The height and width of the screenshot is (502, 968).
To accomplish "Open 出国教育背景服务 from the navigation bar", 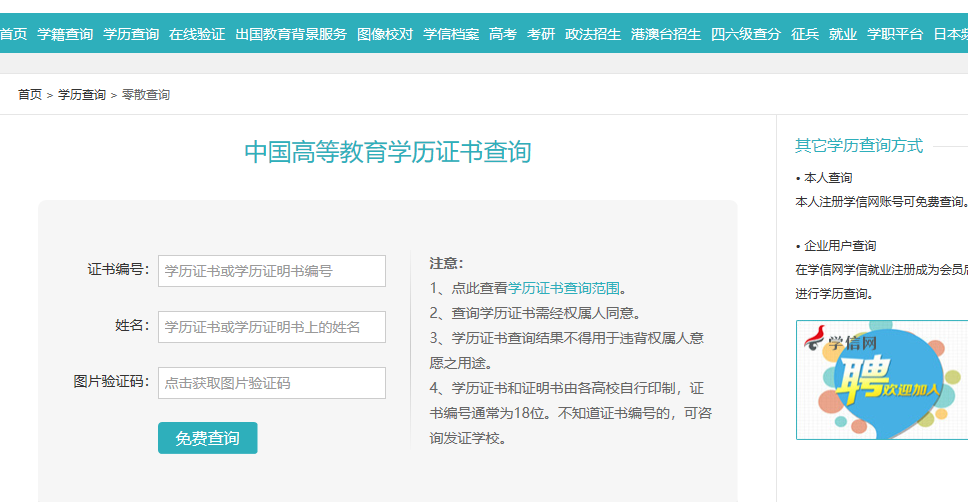I will tap(291, 34).
